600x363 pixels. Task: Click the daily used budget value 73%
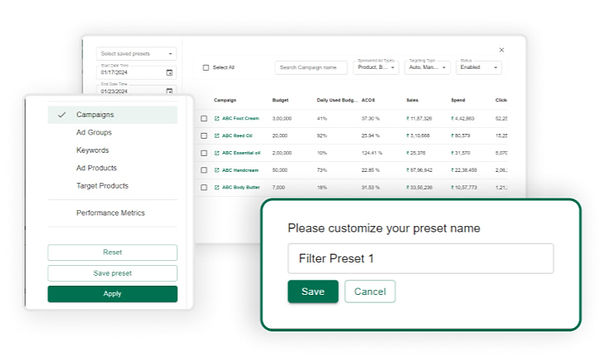[x=322, y=170]
